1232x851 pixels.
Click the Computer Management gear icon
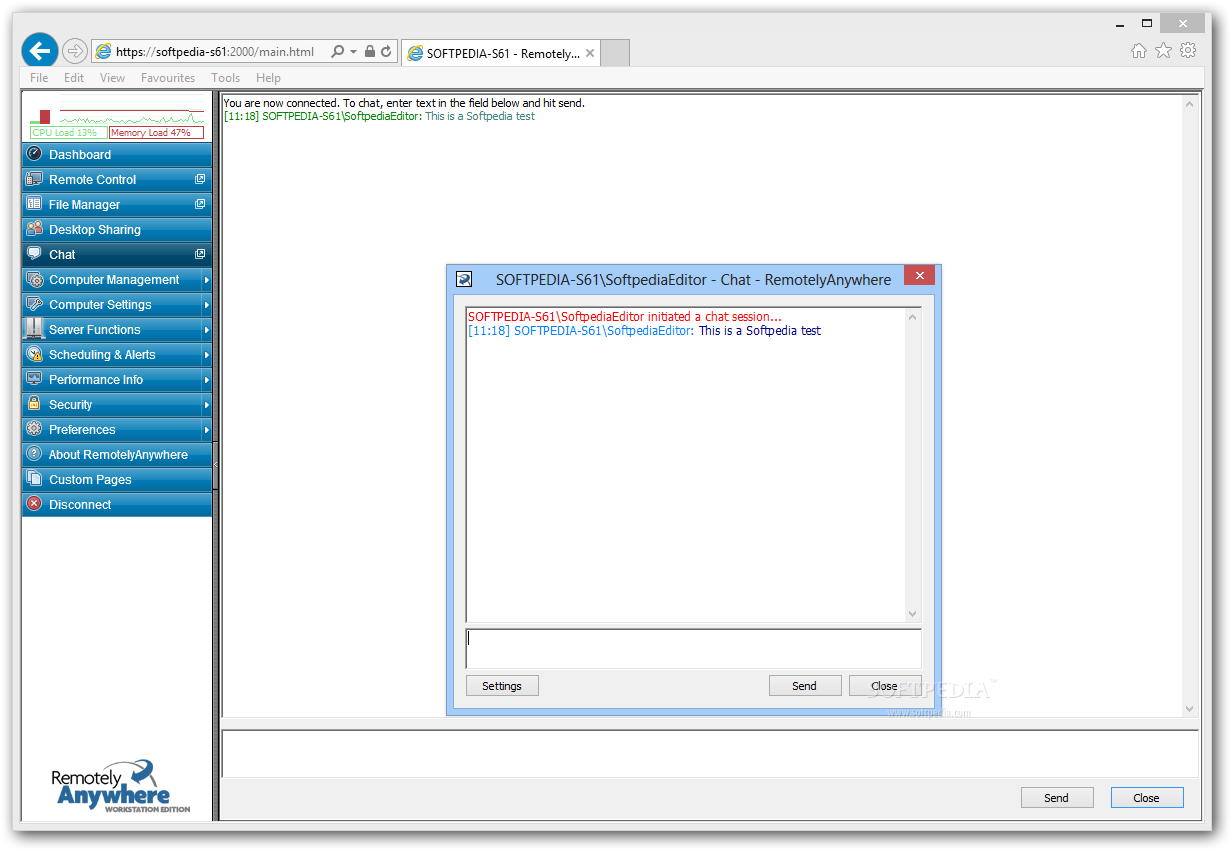(35, 279)
